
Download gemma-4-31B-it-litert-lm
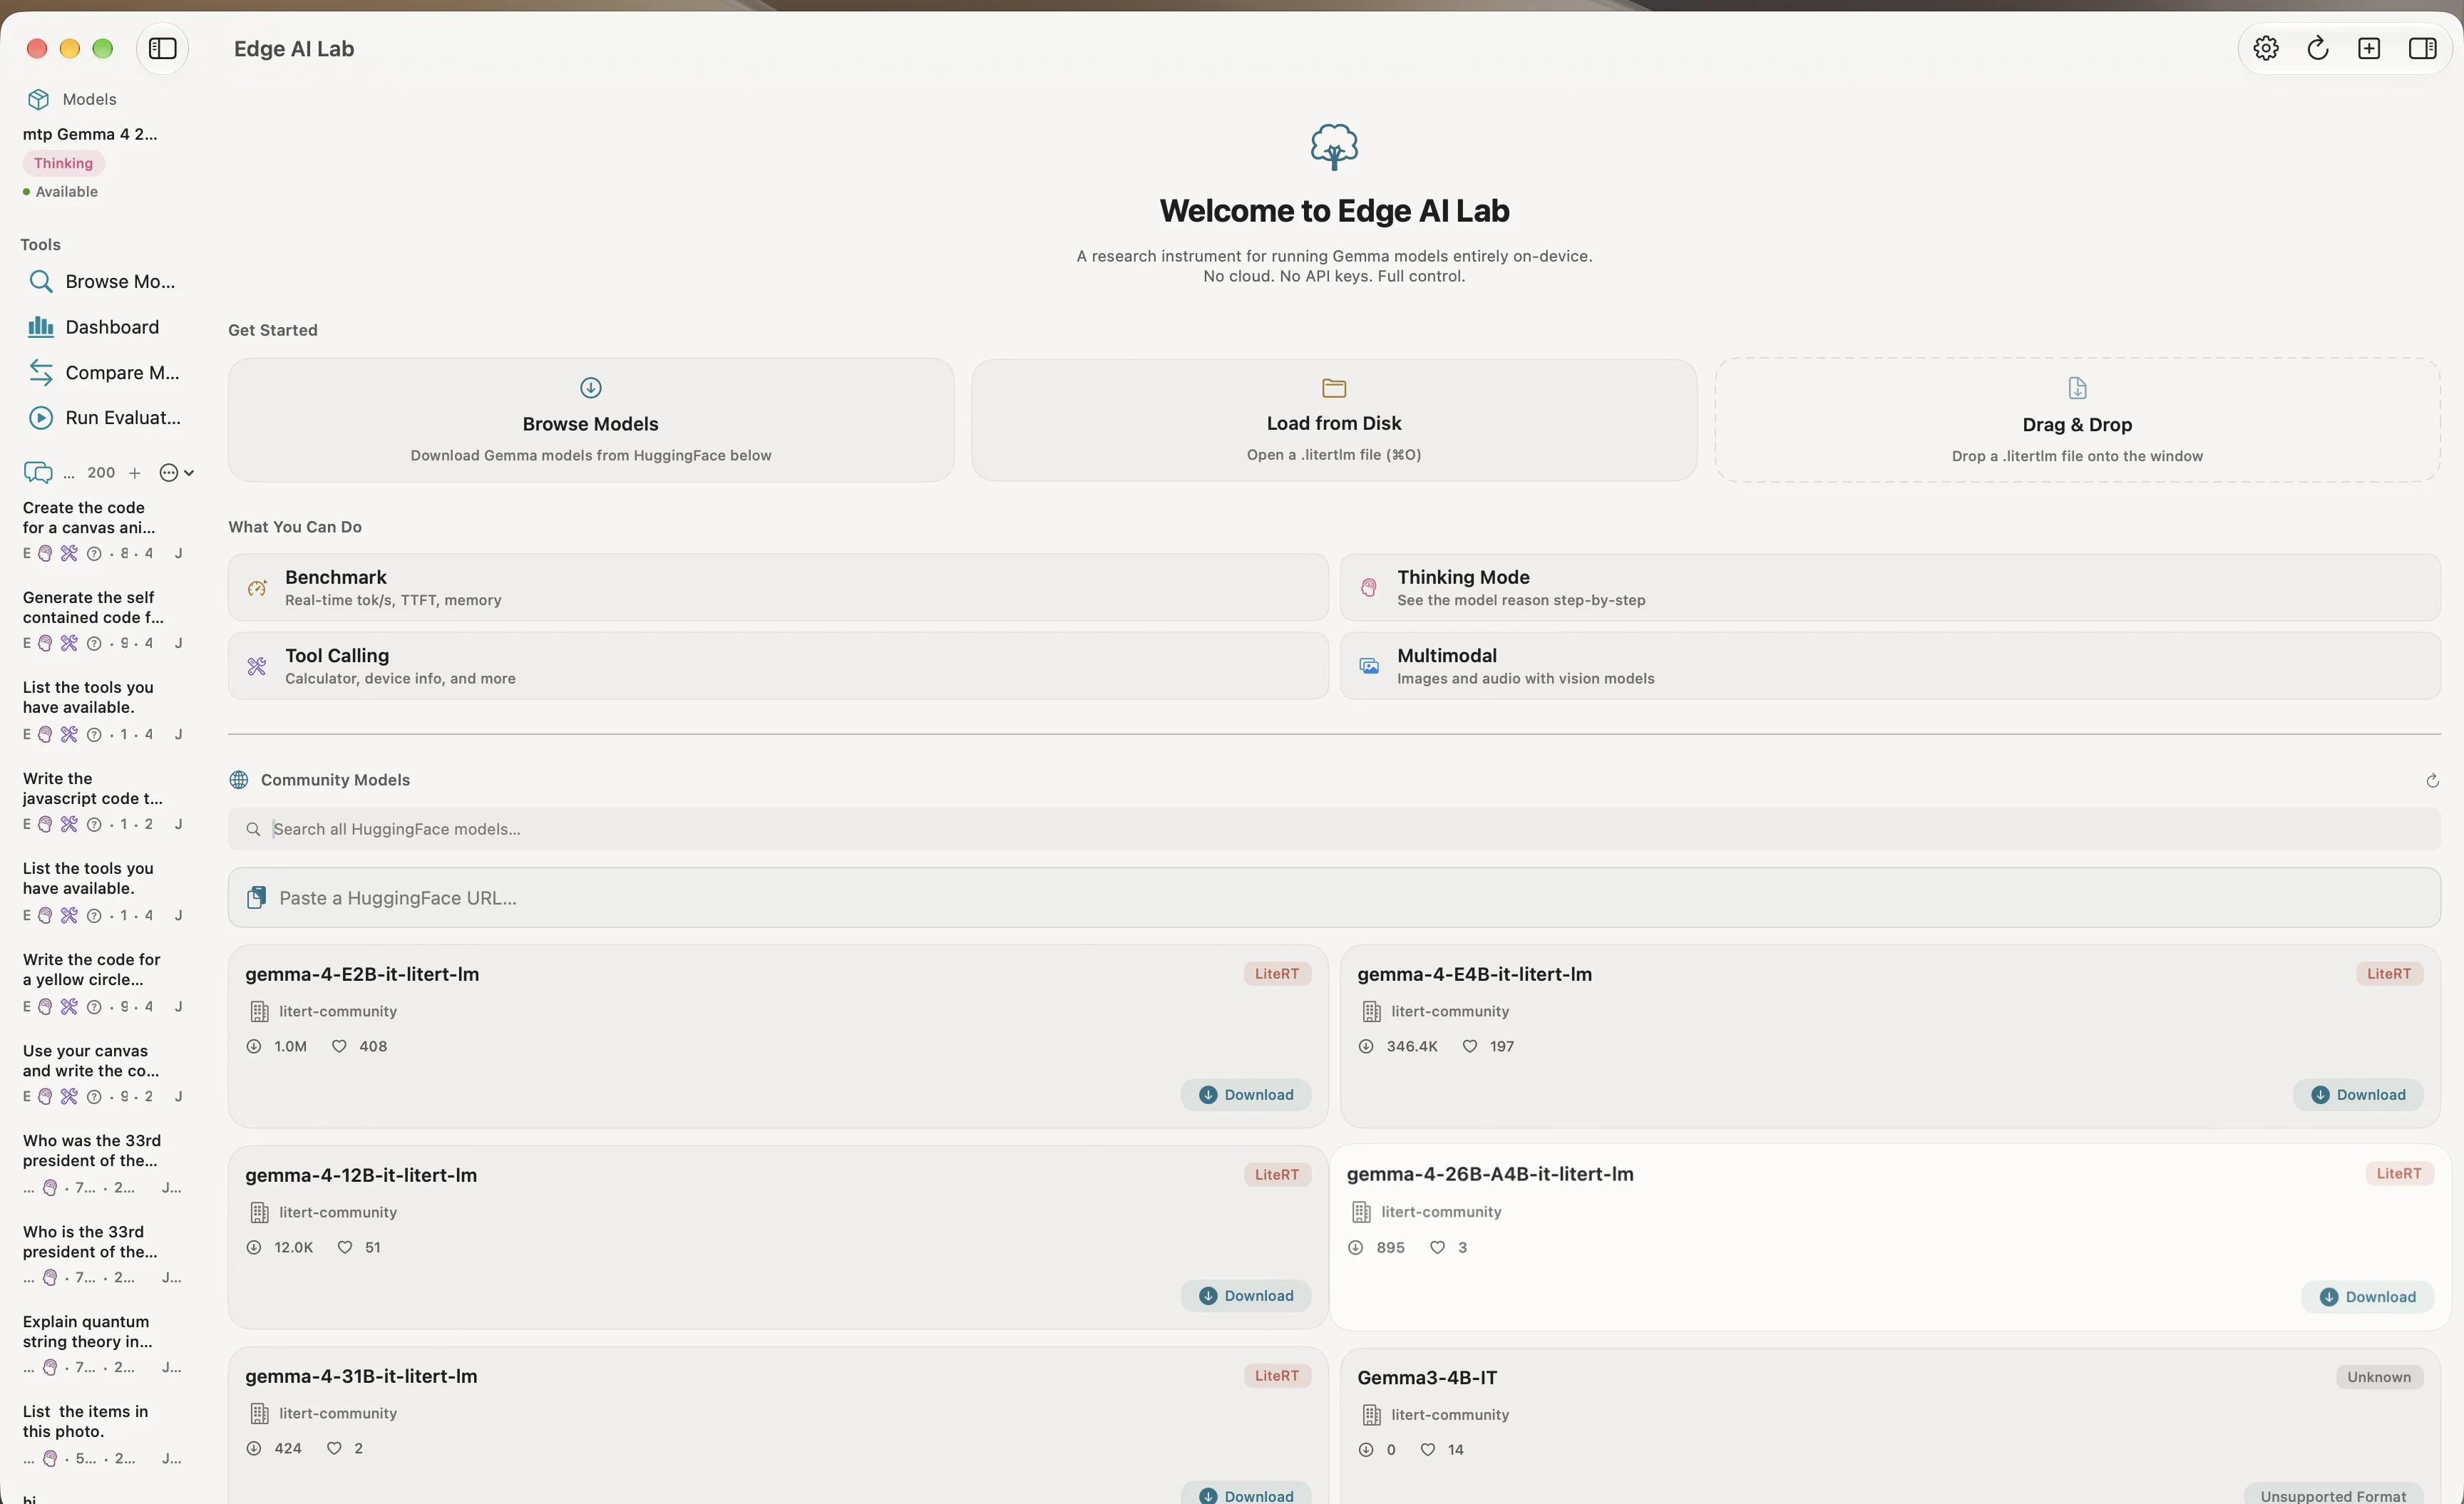point(1246,1494)
